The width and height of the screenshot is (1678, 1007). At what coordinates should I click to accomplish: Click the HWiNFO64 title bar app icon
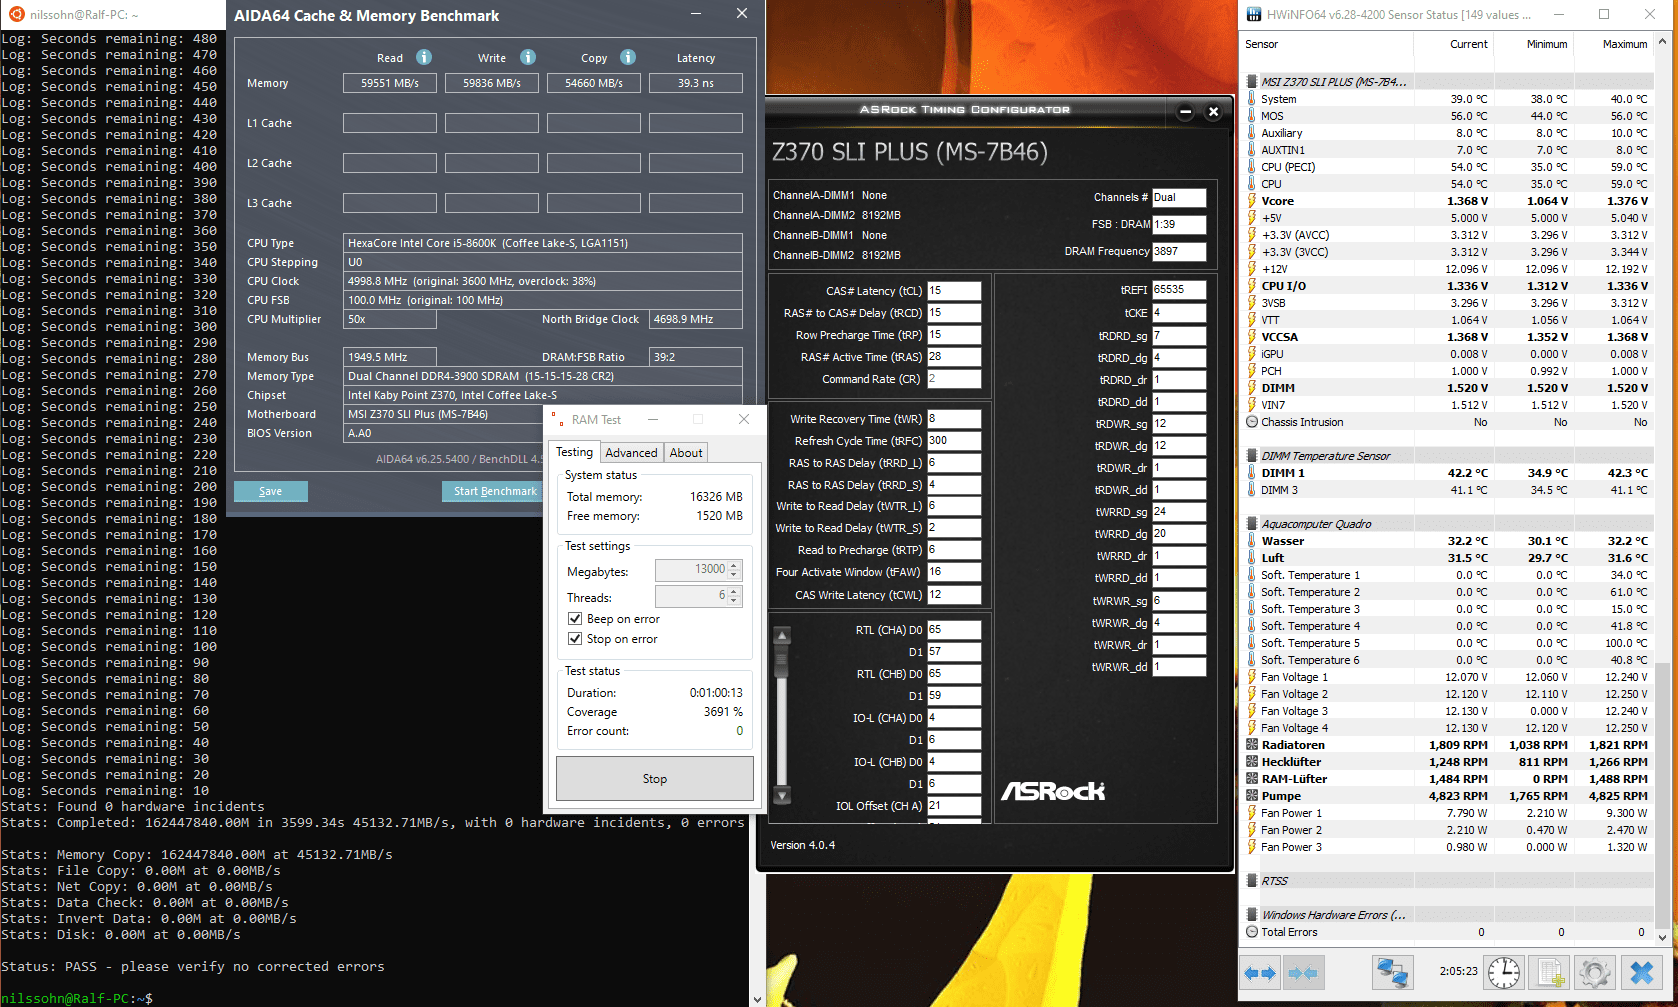(1255, 14)
